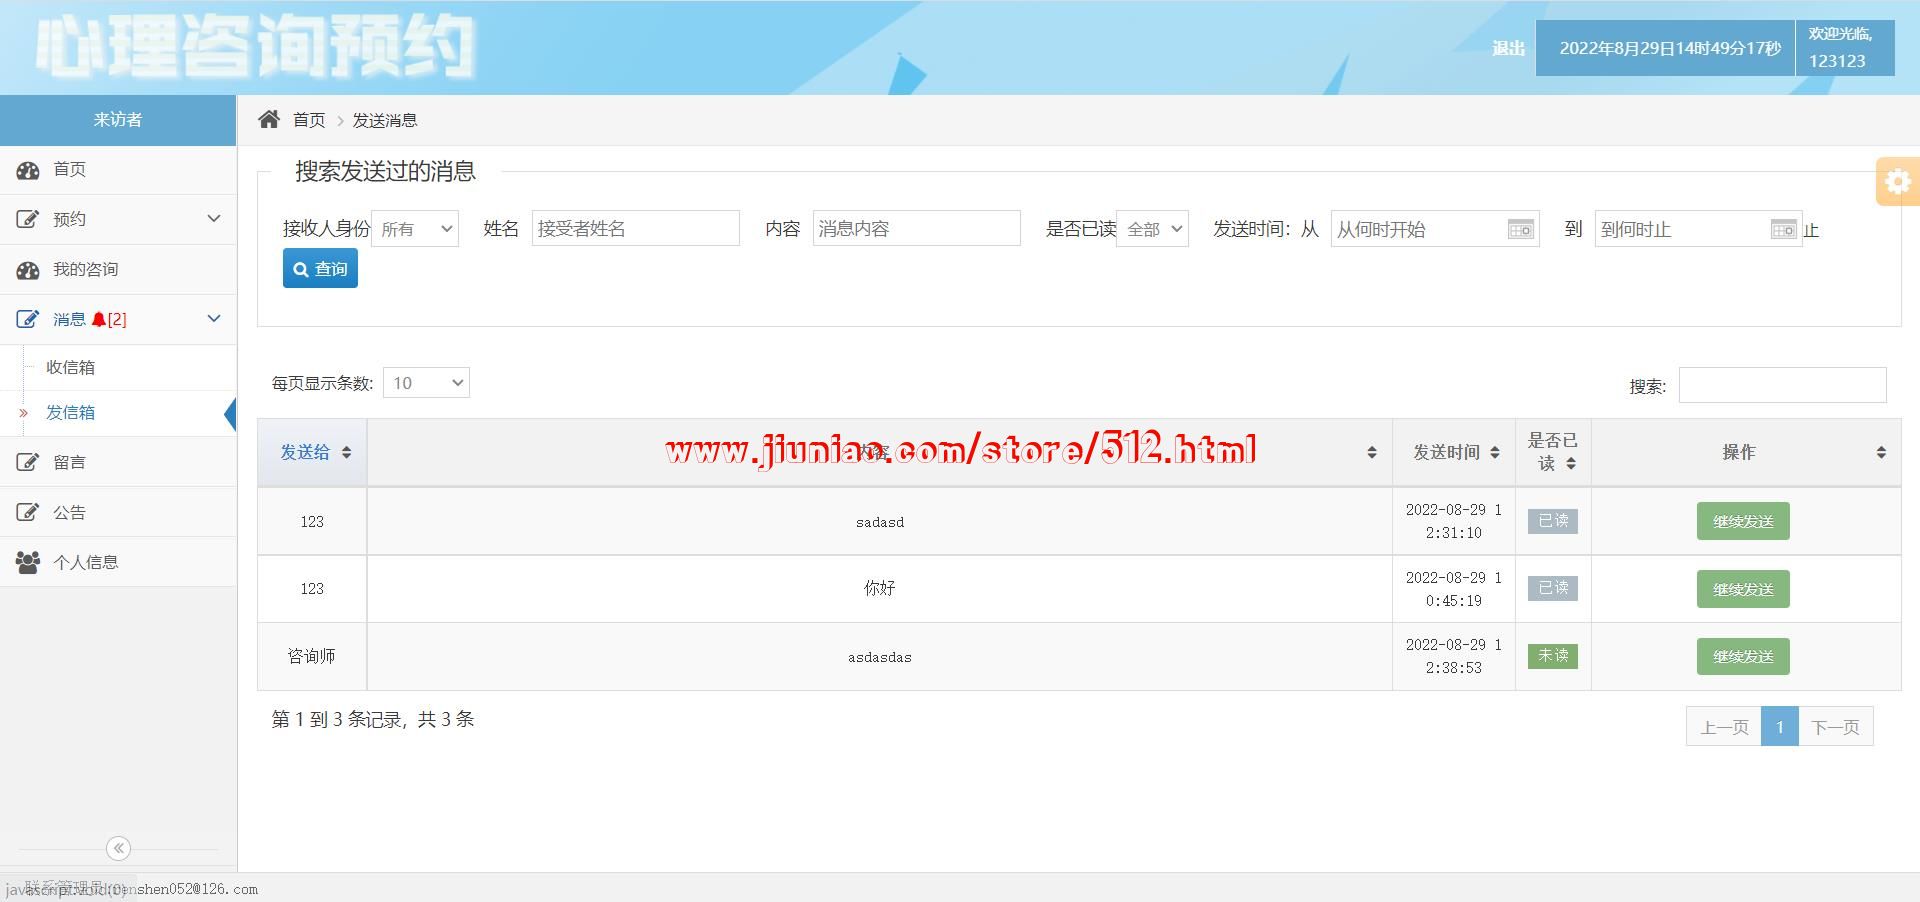Image resolution: width=1920 pixels, height=902 pixels.
Task: Go to 上一页 in pagination
Action: [x=1724, y=727]
